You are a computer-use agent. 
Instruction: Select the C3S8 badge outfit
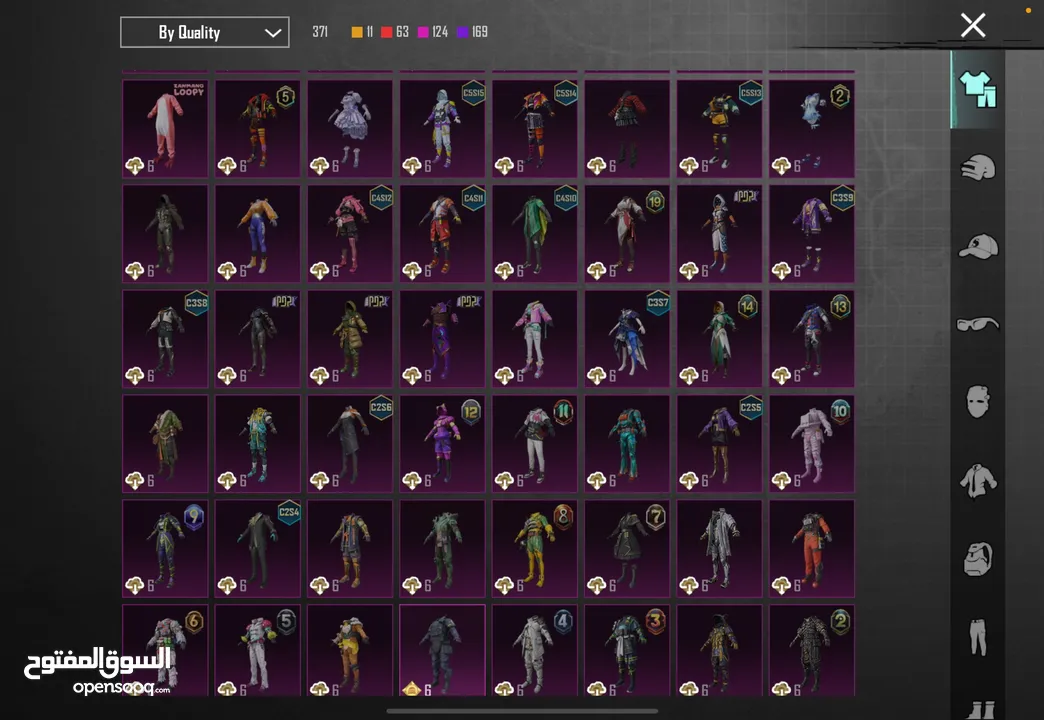click(165, 338)
